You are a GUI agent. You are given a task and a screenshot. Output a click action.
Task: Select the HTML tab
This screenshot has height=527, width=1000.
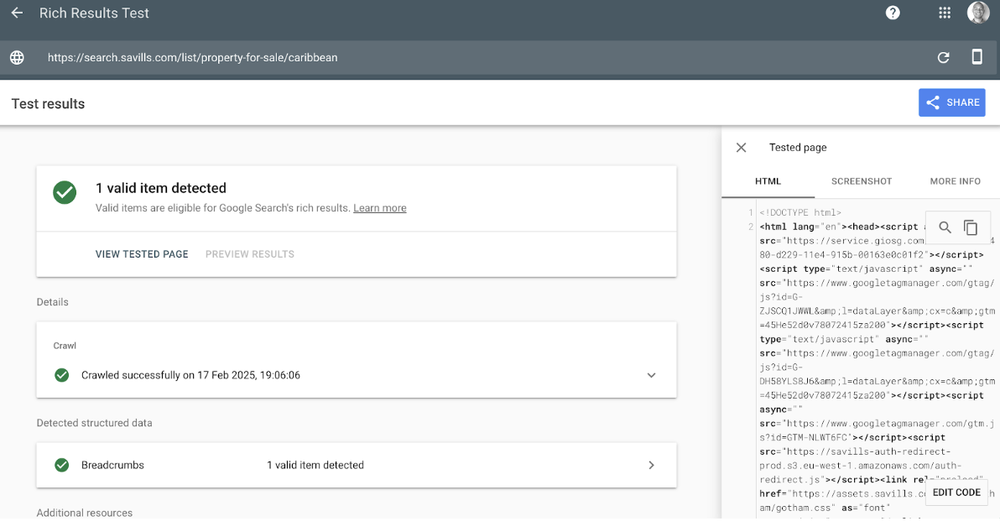(768, 181)
